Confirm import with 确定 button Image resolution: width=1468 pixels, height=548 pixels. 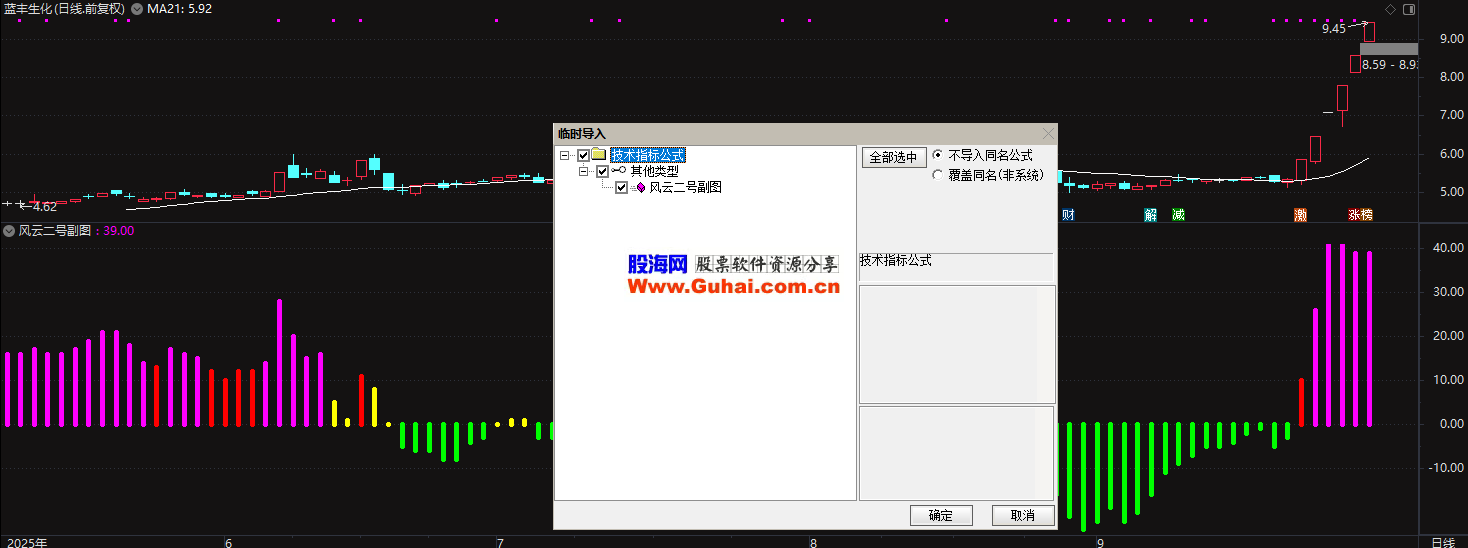[940, 515]
